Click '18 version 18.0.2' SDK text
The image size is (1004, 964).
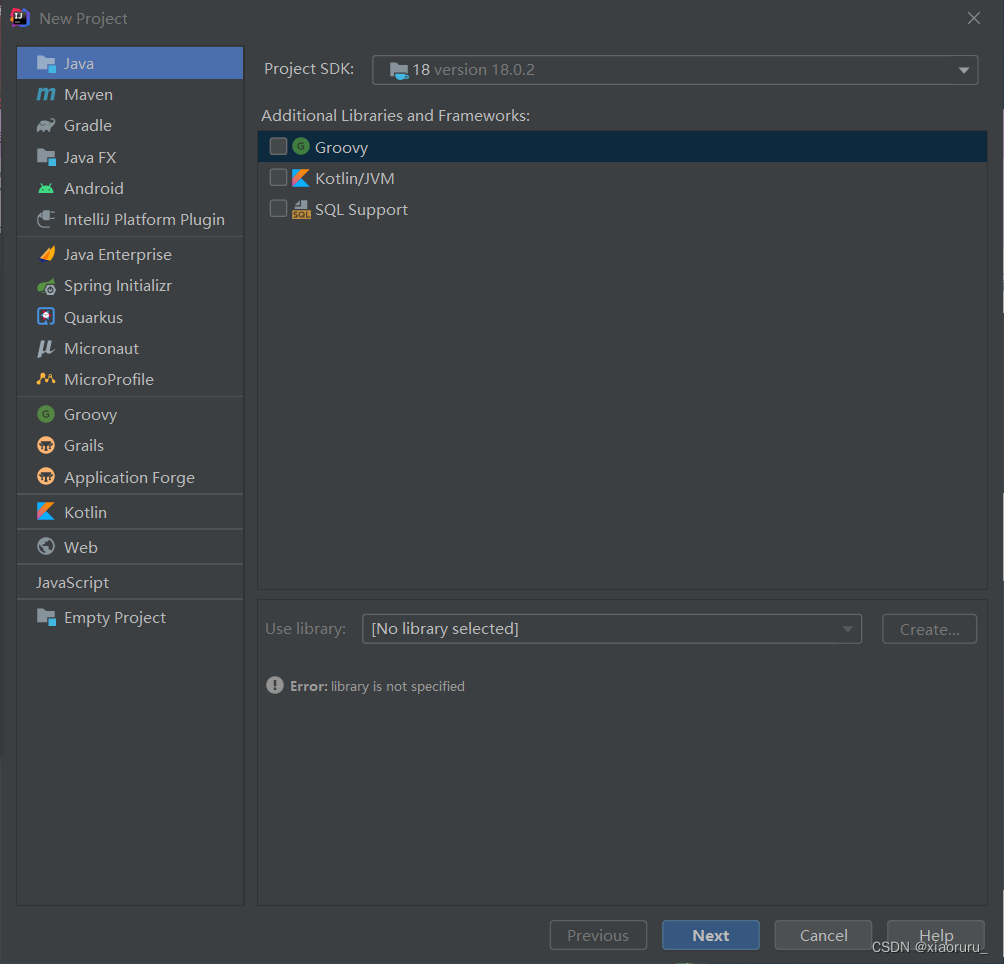coord(473,70)
